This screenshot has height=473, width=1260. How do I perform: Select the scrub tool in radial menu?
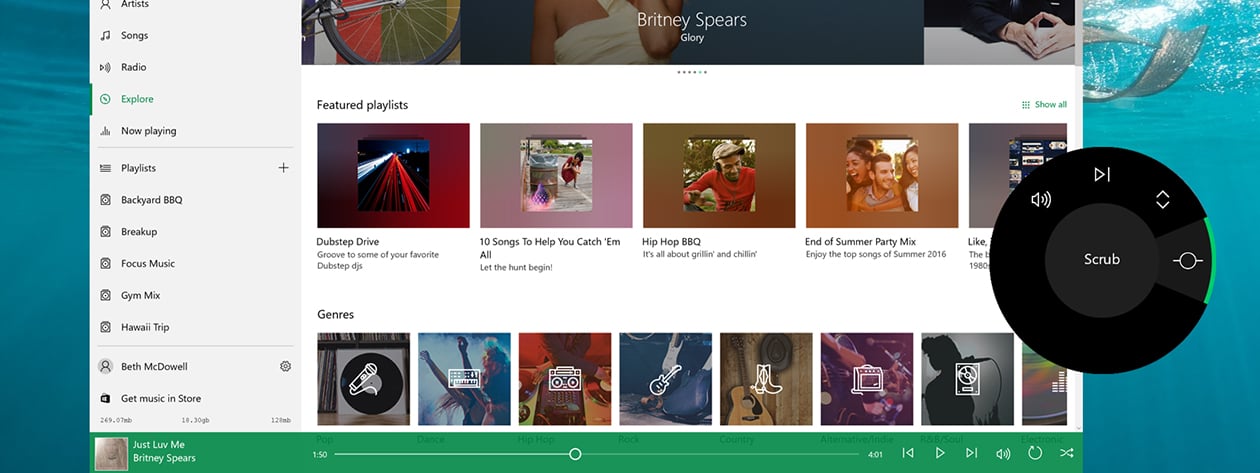pyautogui.click(x=1187, y=260)
